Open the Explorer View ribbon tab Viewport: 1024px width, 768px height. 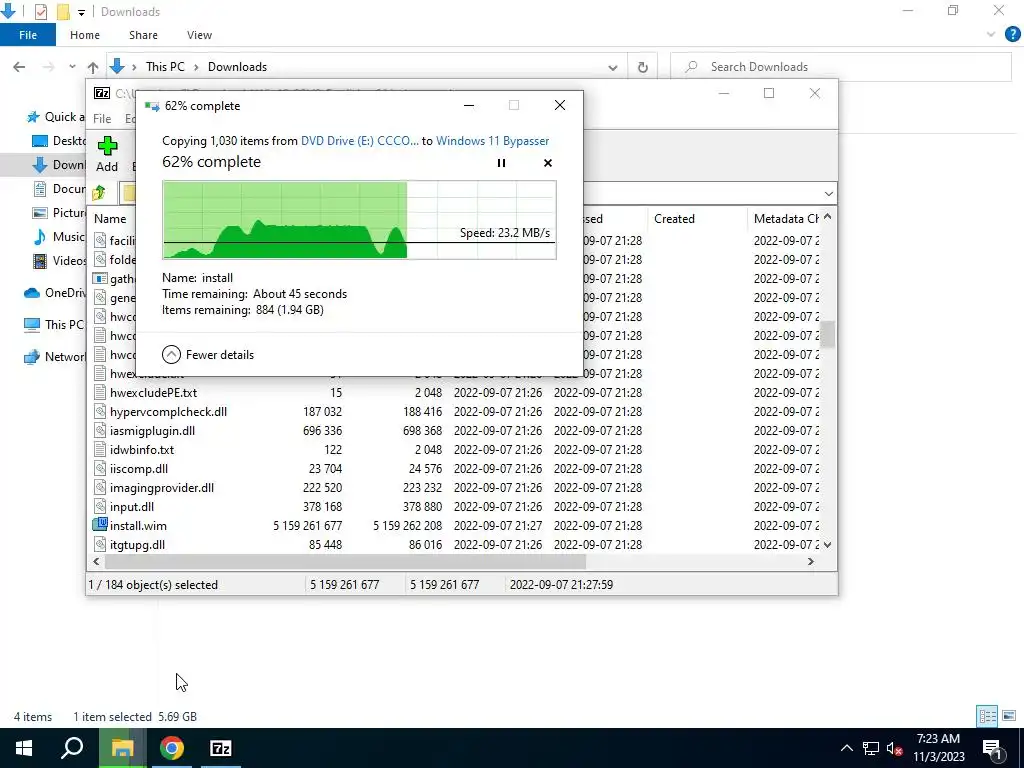[x=199, y=35]
